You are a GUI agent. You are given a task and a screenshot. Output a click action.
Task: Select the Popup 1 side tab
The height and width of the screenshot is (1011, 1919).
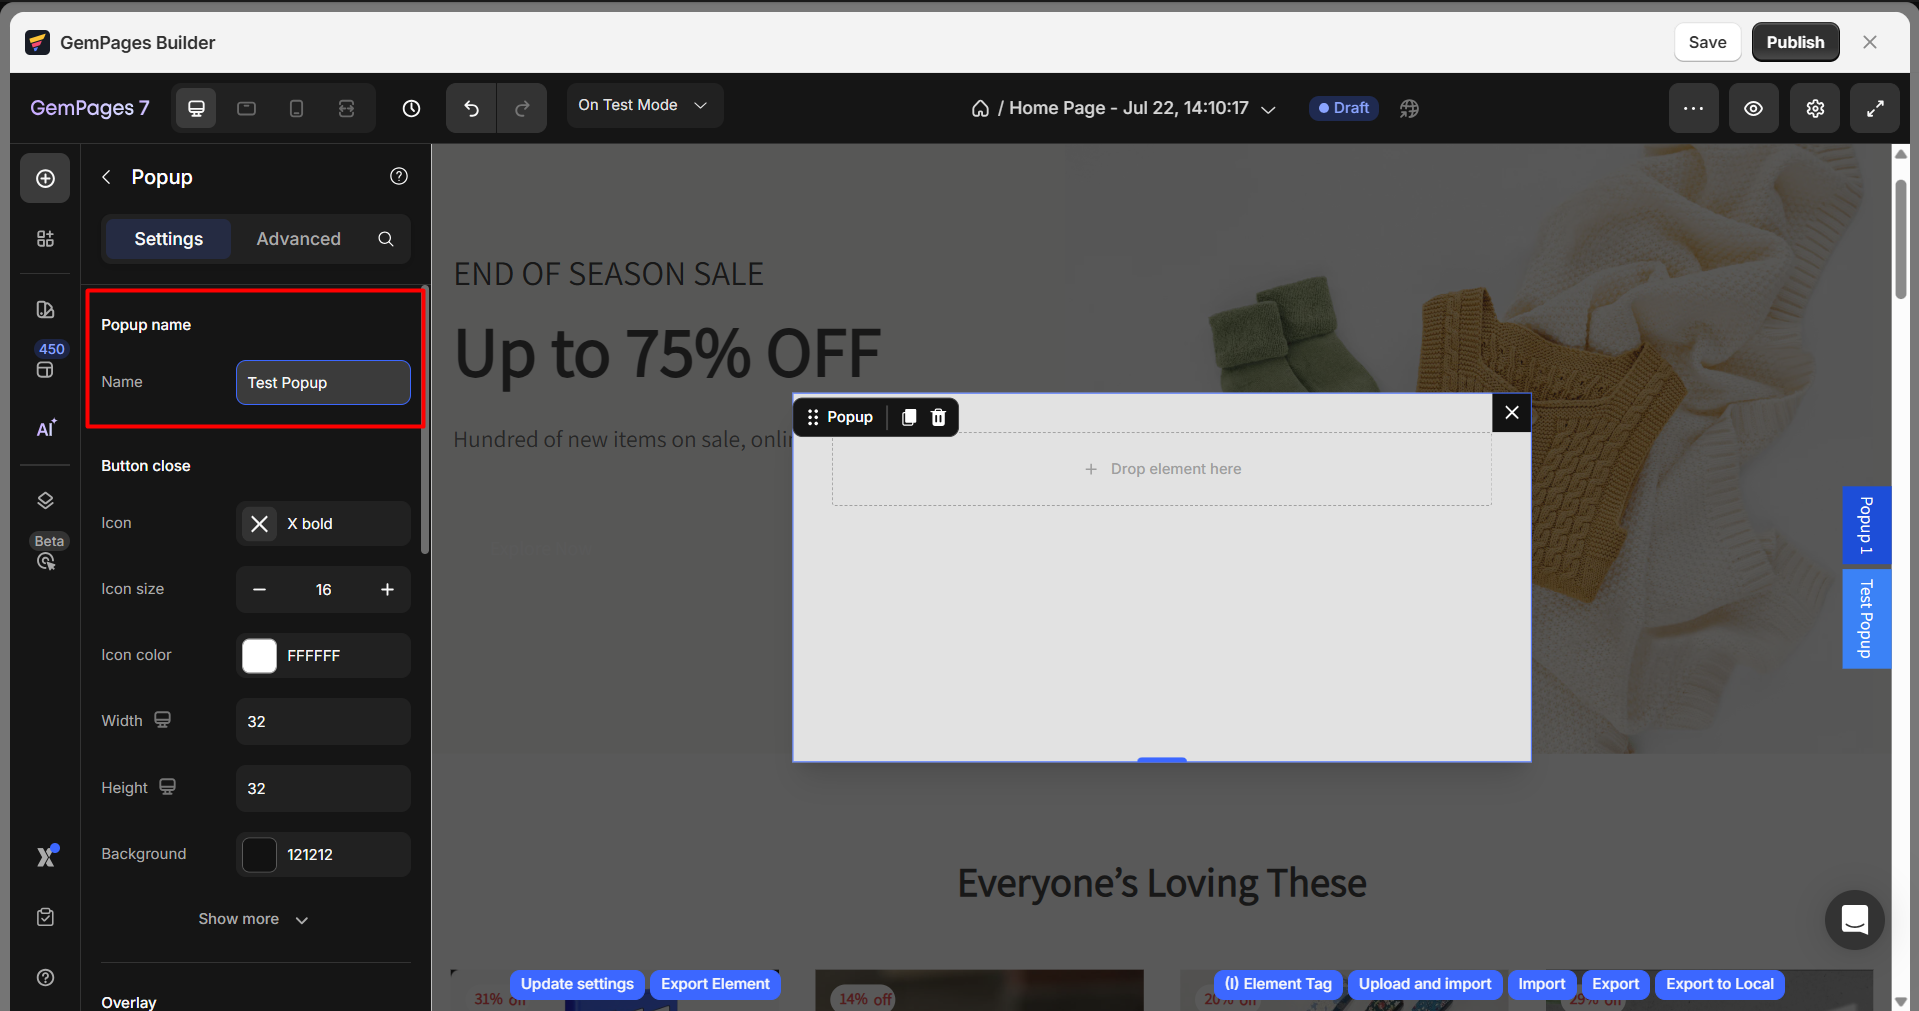point(1866,525)
